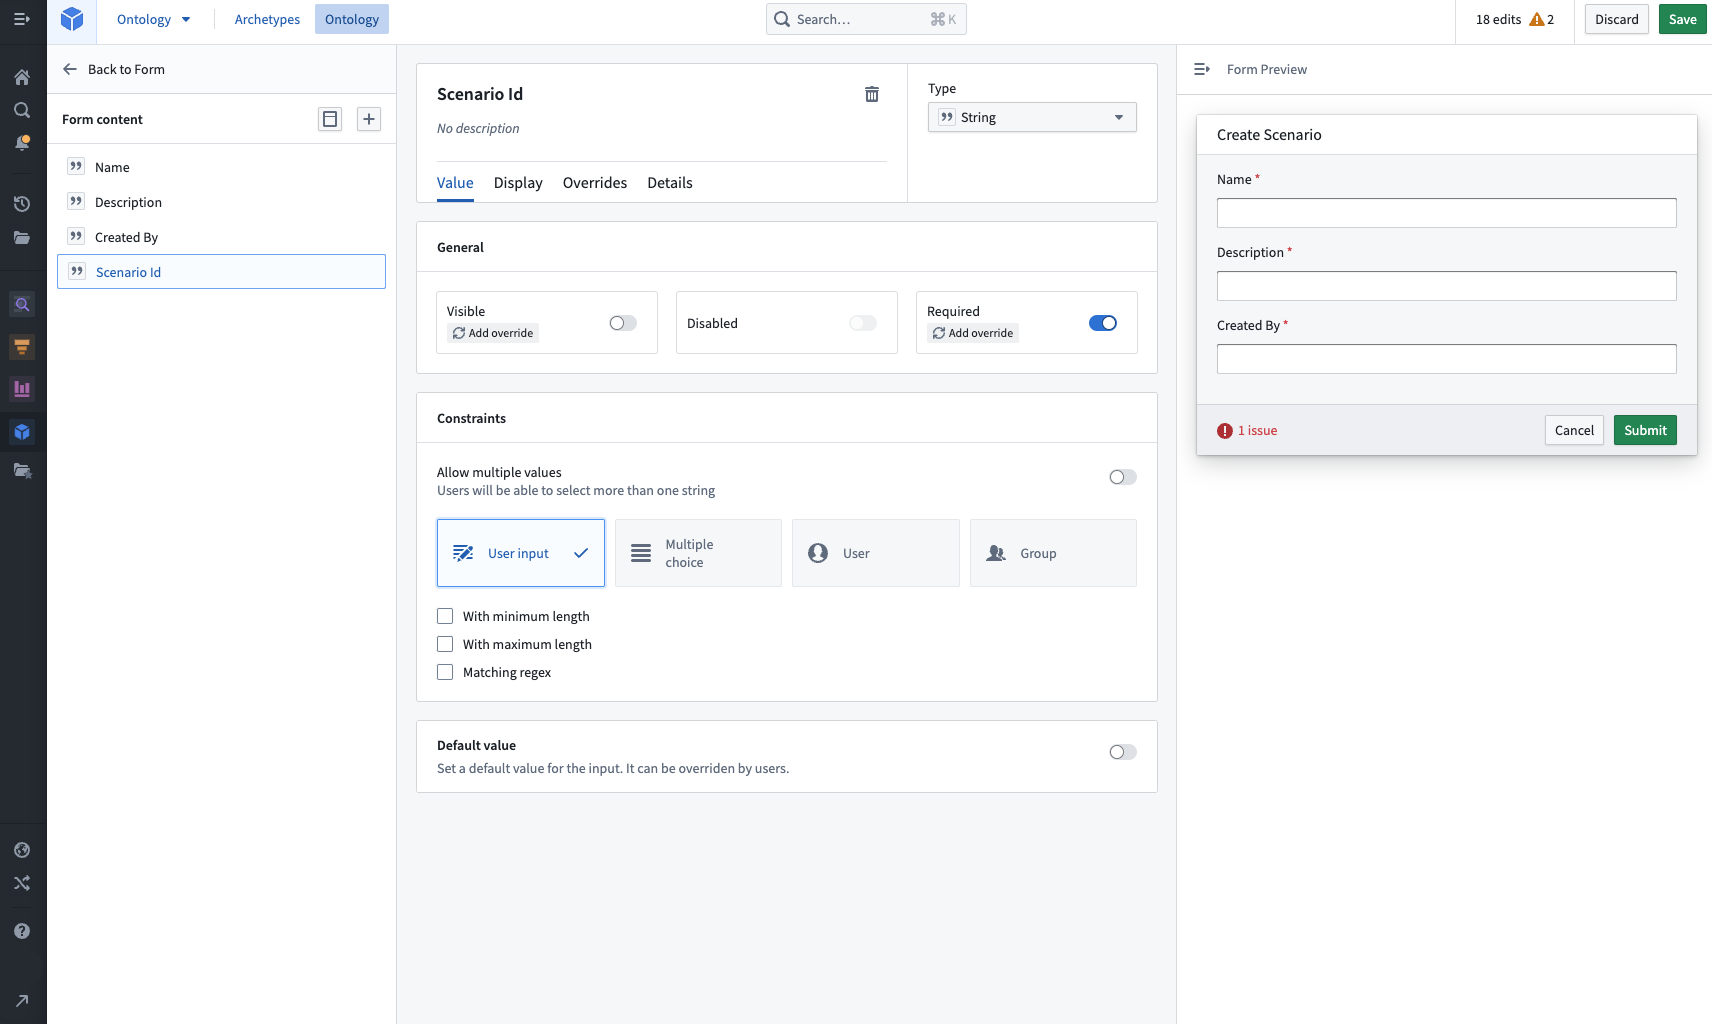Toggle the Required switch off
Screen dimensions: 1712x1024
click(x=1103, y=323)
